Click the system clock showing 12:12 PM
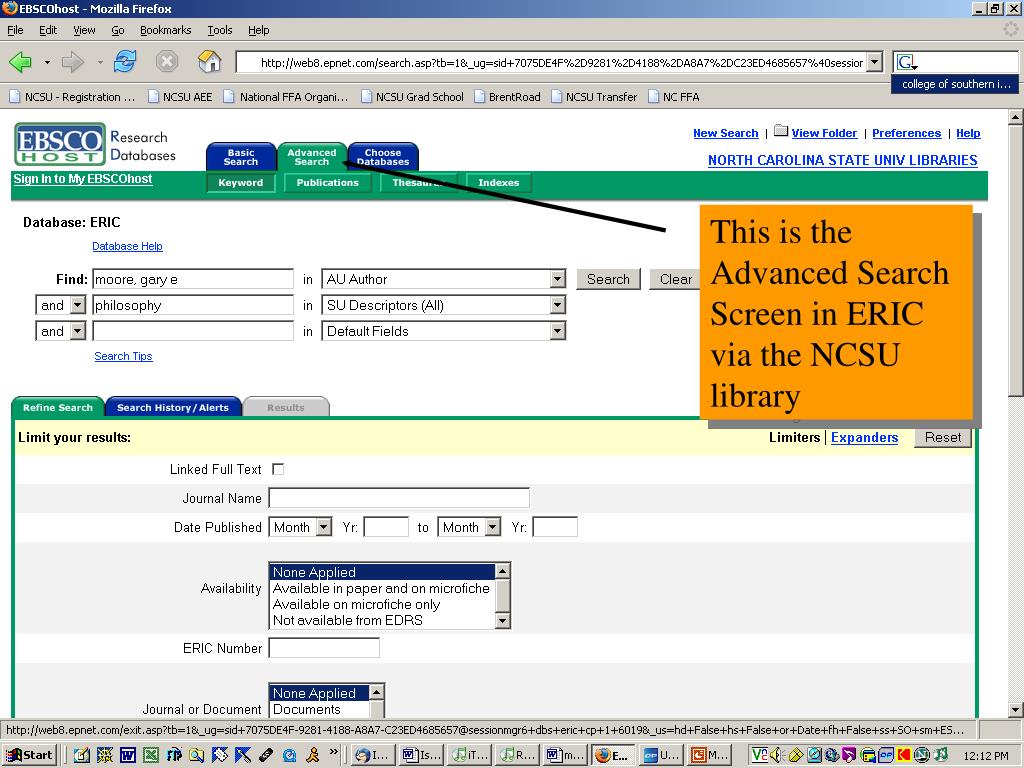 click(985, 756)
